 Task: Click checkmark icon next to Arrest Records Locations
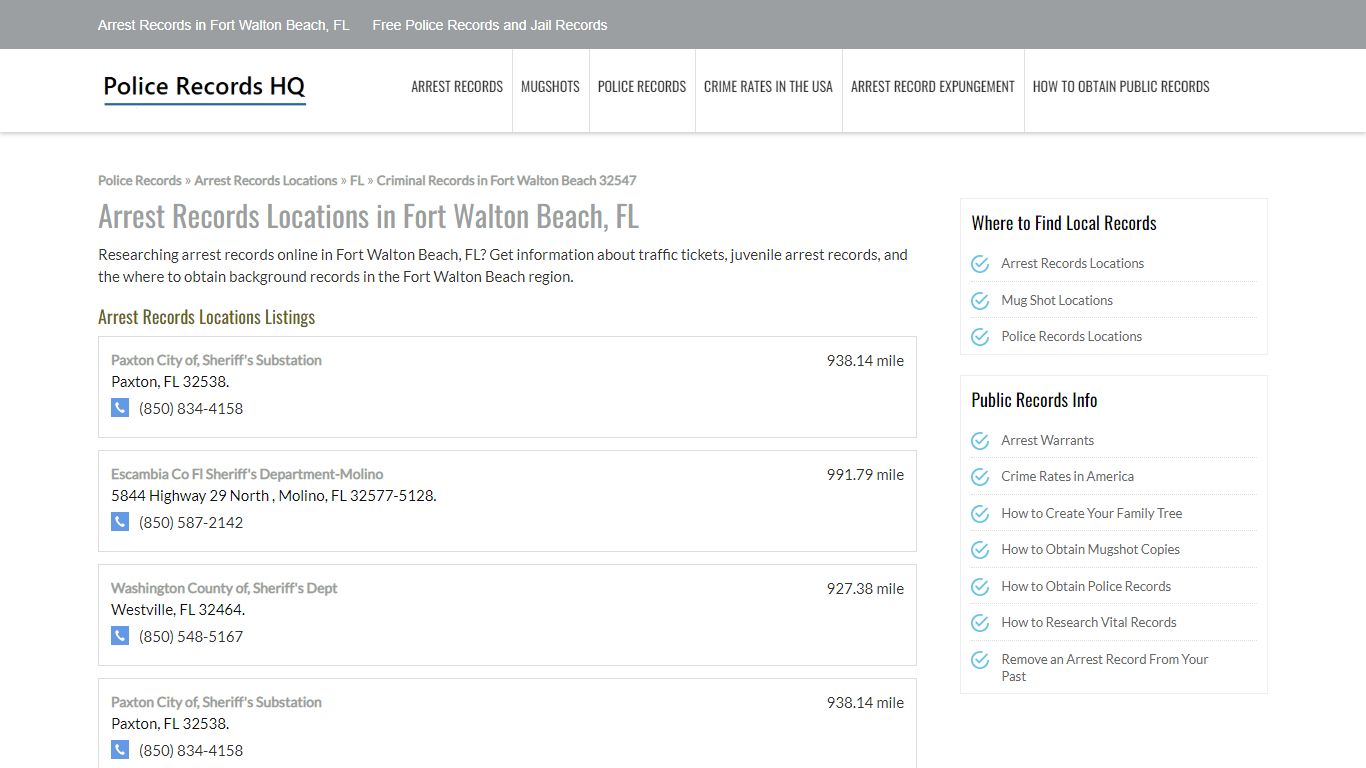point(980,264)
